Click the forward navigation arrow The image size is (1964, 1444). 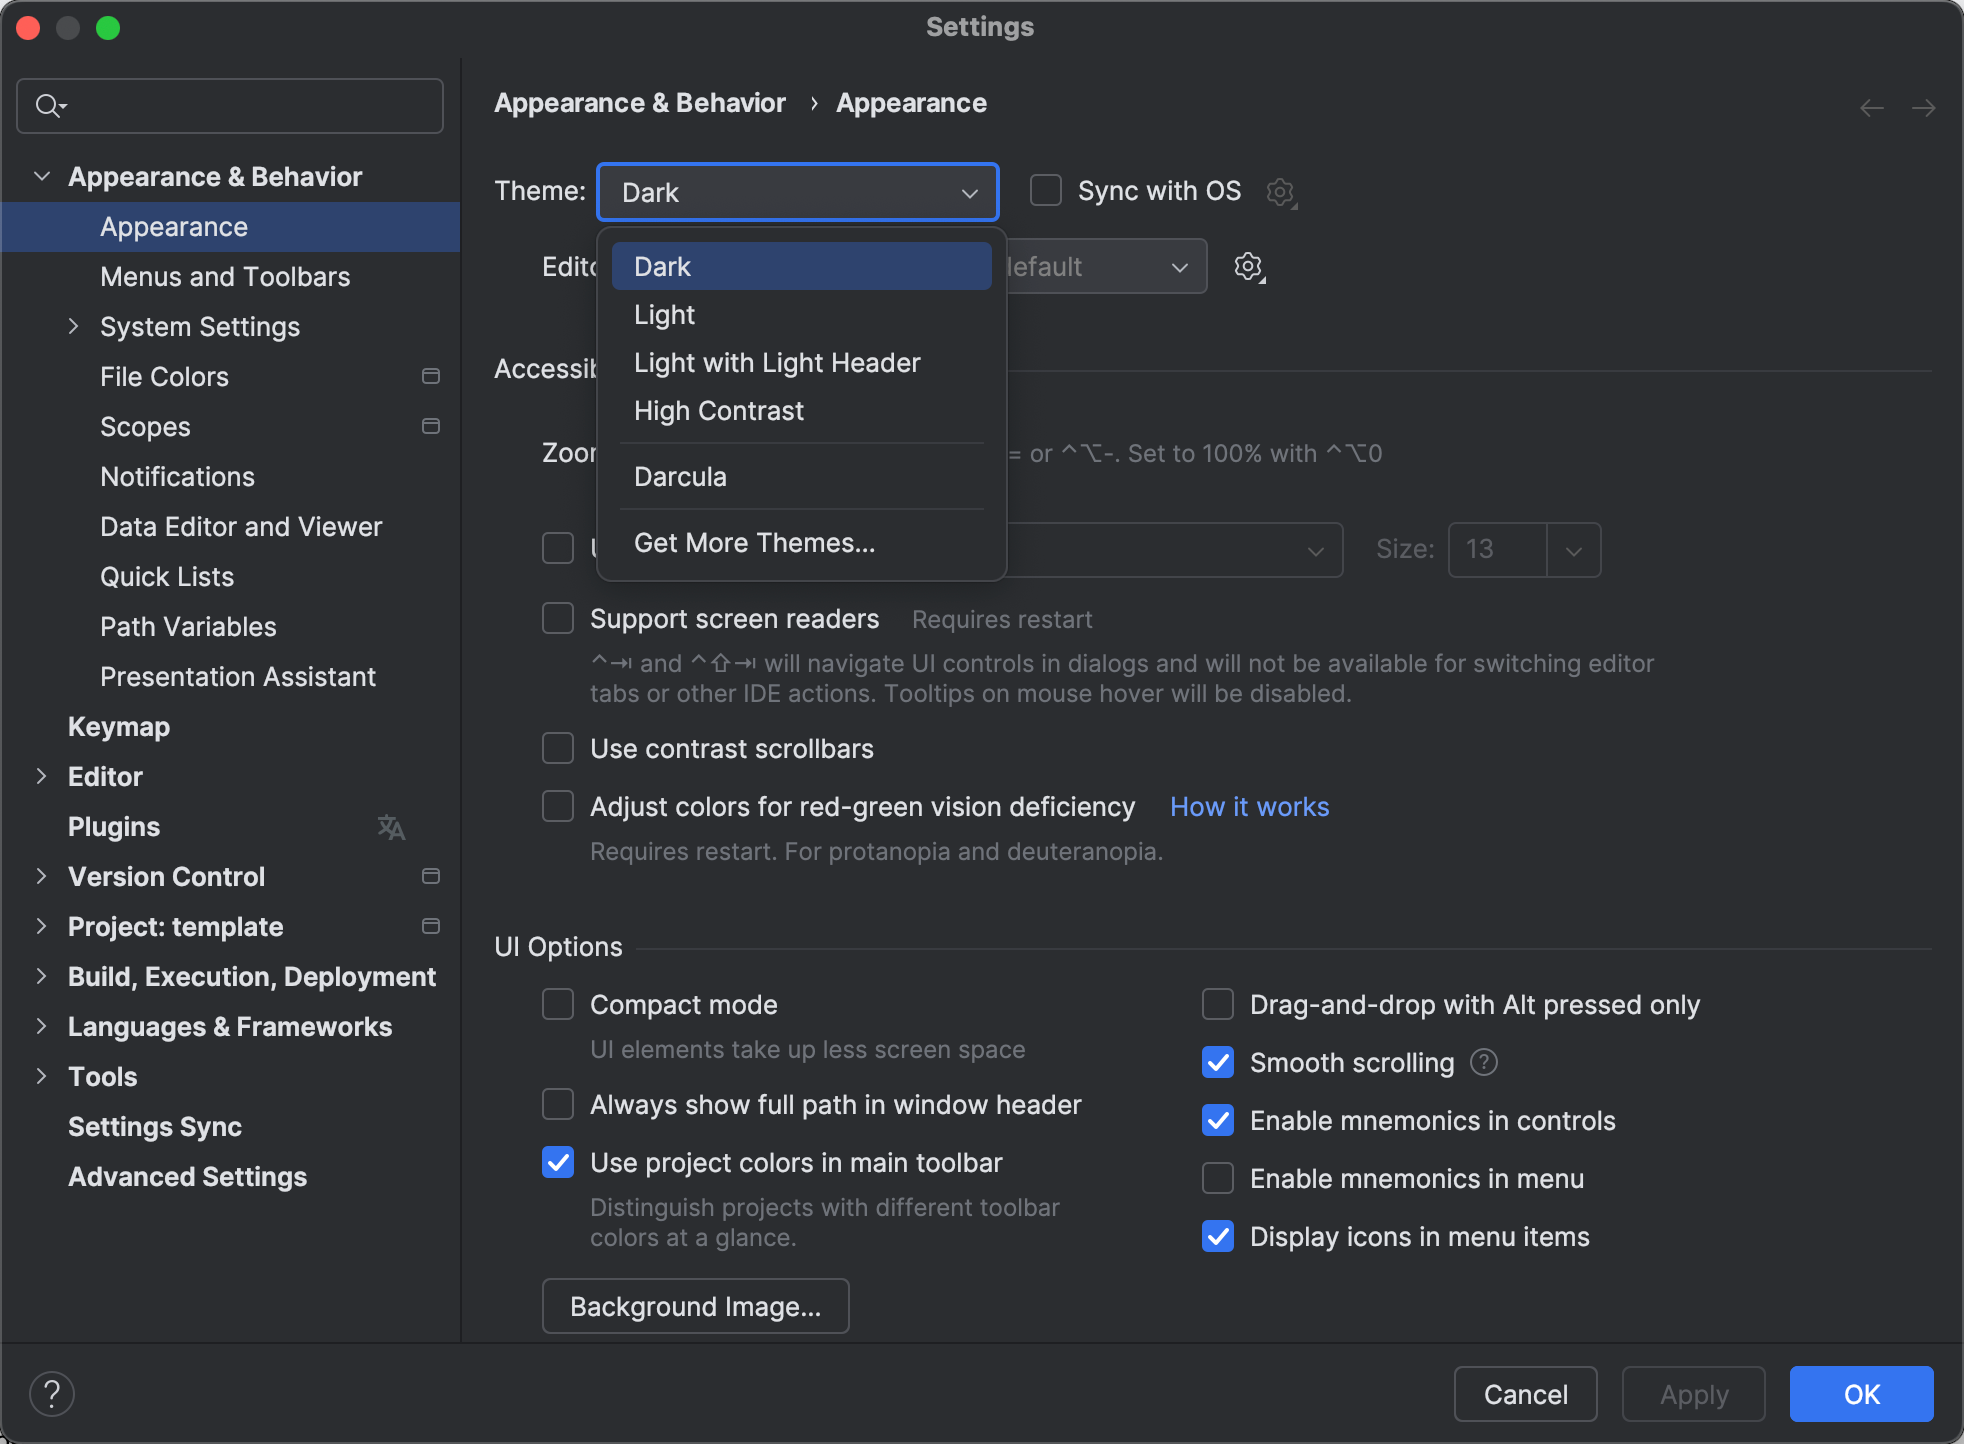click(x=1925, y=107)
